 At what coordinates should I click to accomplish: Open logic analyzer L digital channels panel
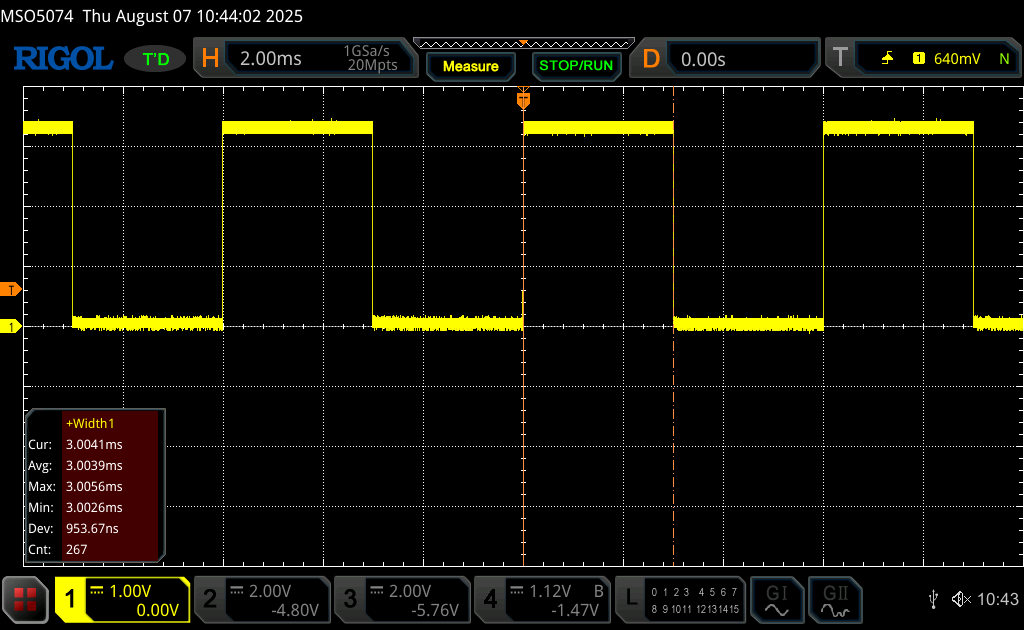pos(680,600)
